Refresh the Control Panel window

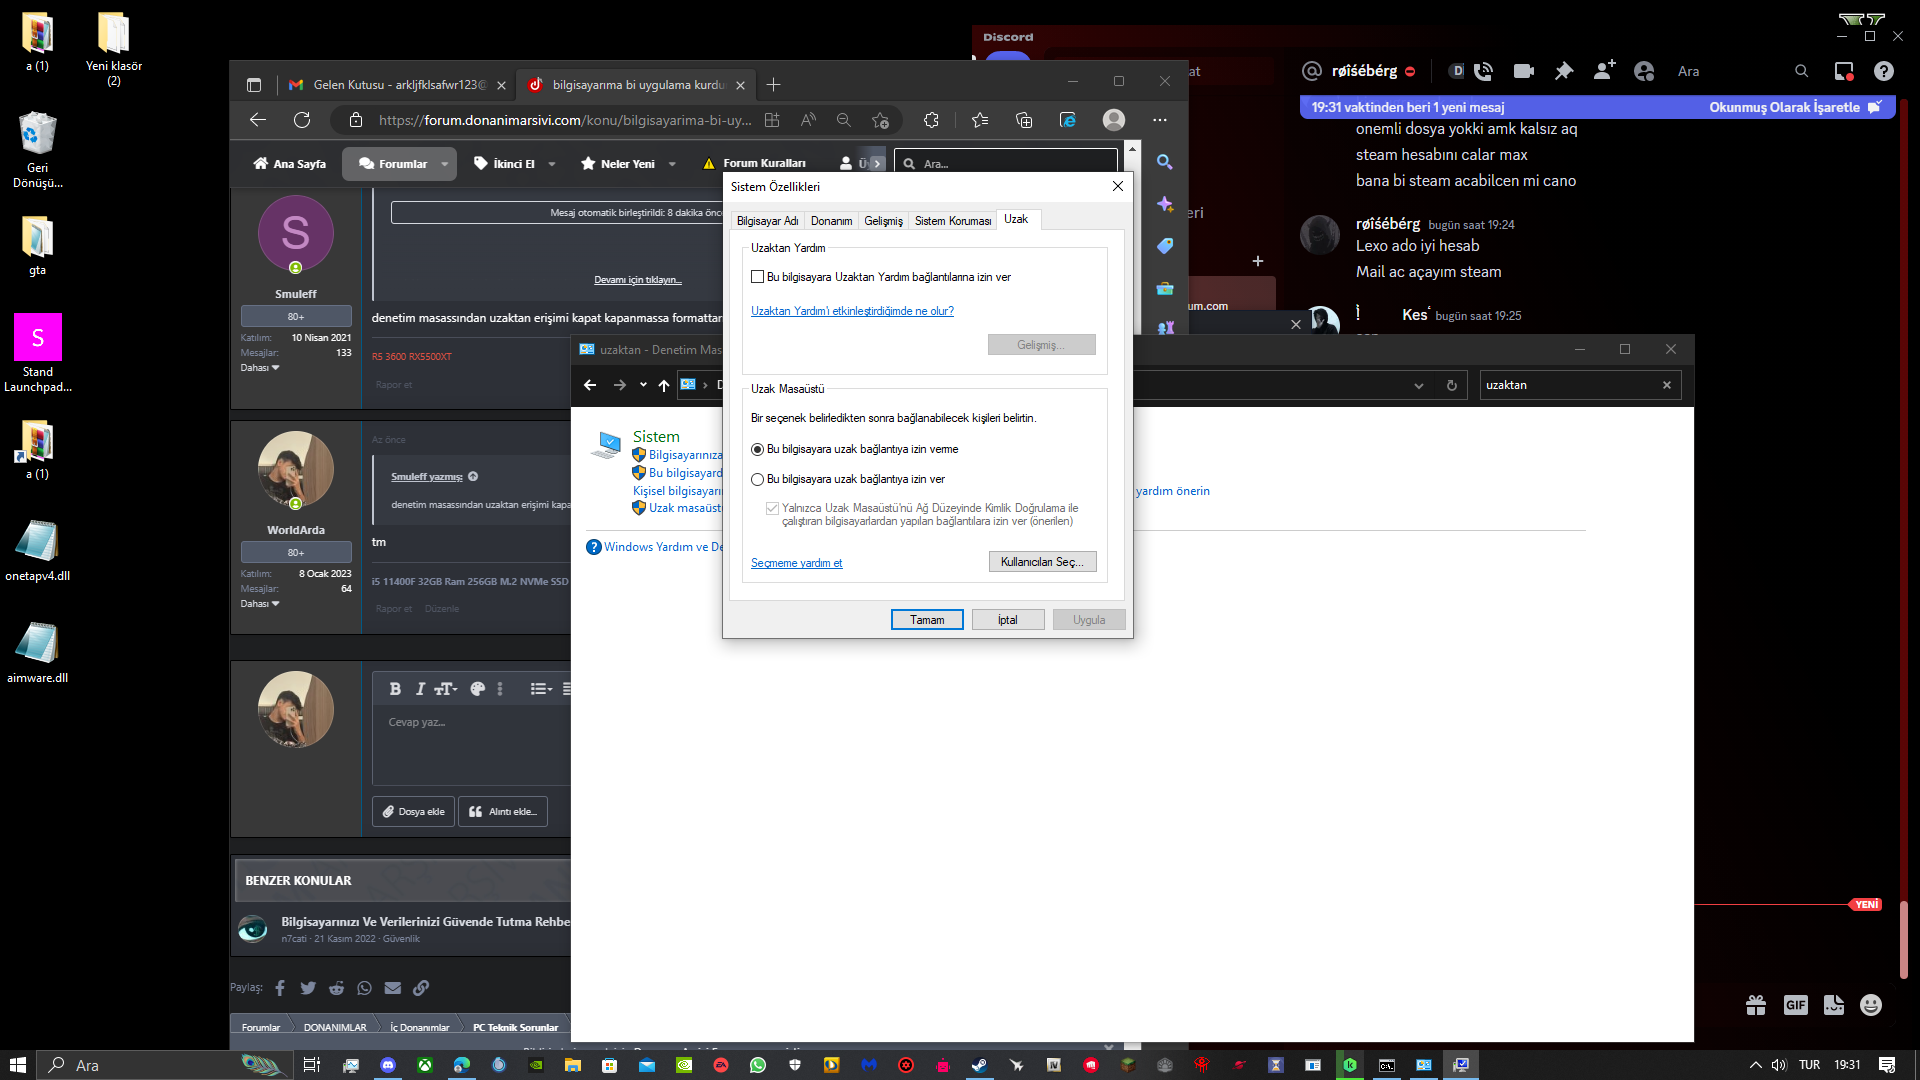pos(1452,385)
